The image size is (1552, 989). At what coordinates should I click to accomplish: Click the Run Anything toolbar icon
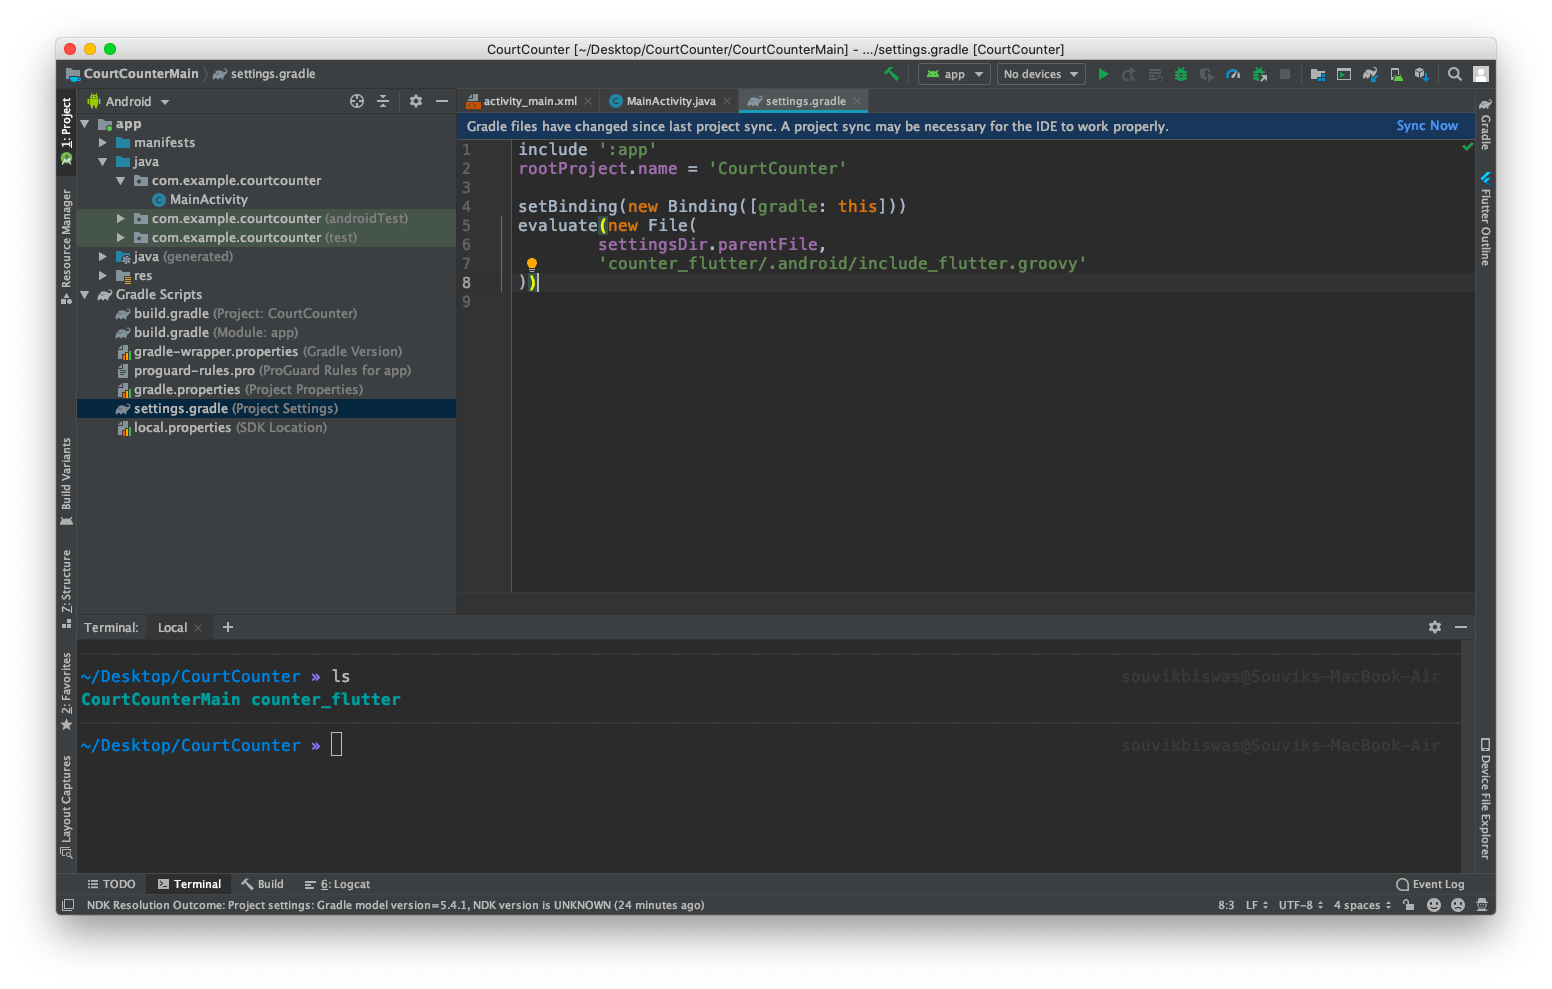(x=1344, y=74)
